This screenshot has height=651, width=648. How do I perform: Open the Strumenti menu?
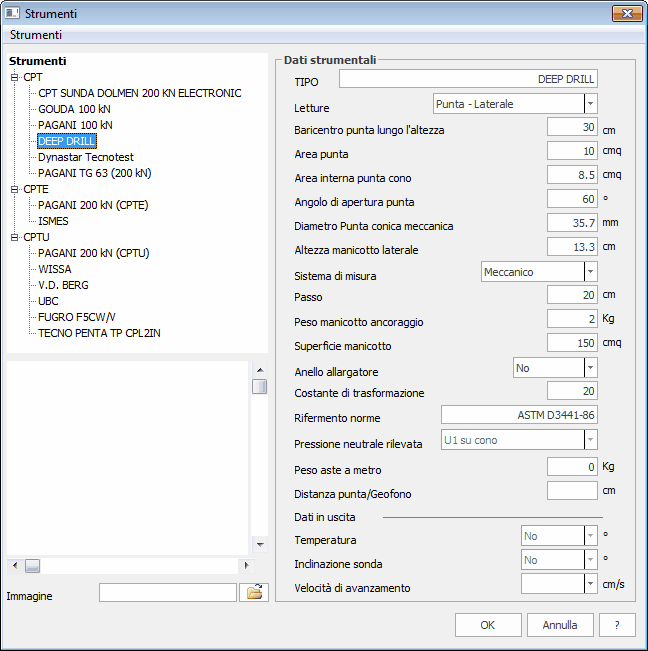click(36, 35)
